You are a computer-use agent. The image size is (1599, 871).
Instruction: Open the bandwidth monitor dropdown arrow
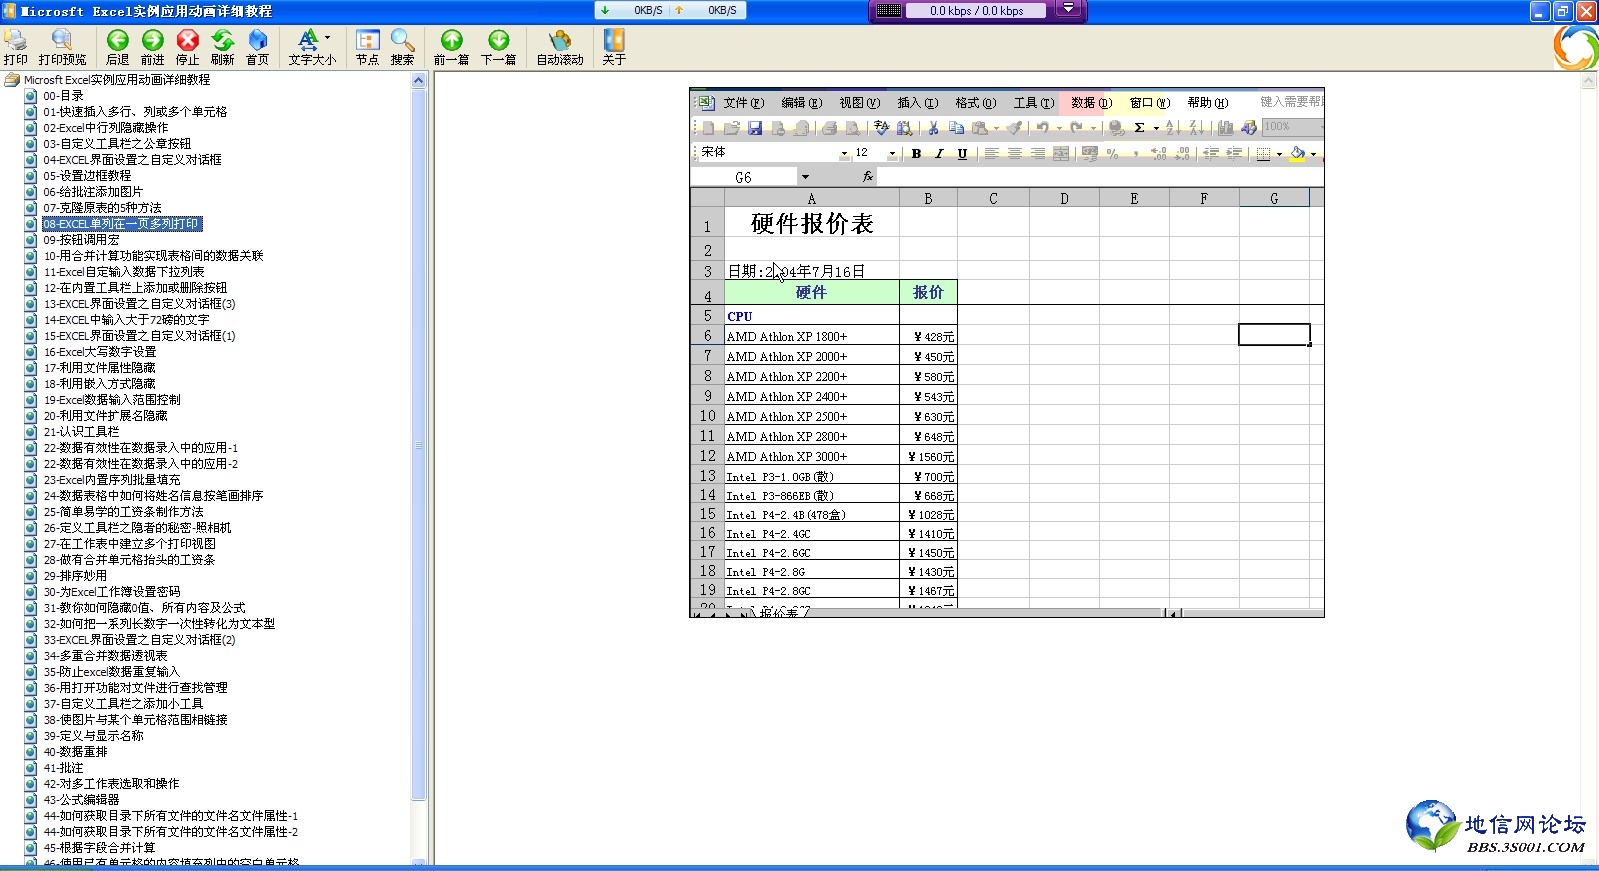tap(1068, 10)
